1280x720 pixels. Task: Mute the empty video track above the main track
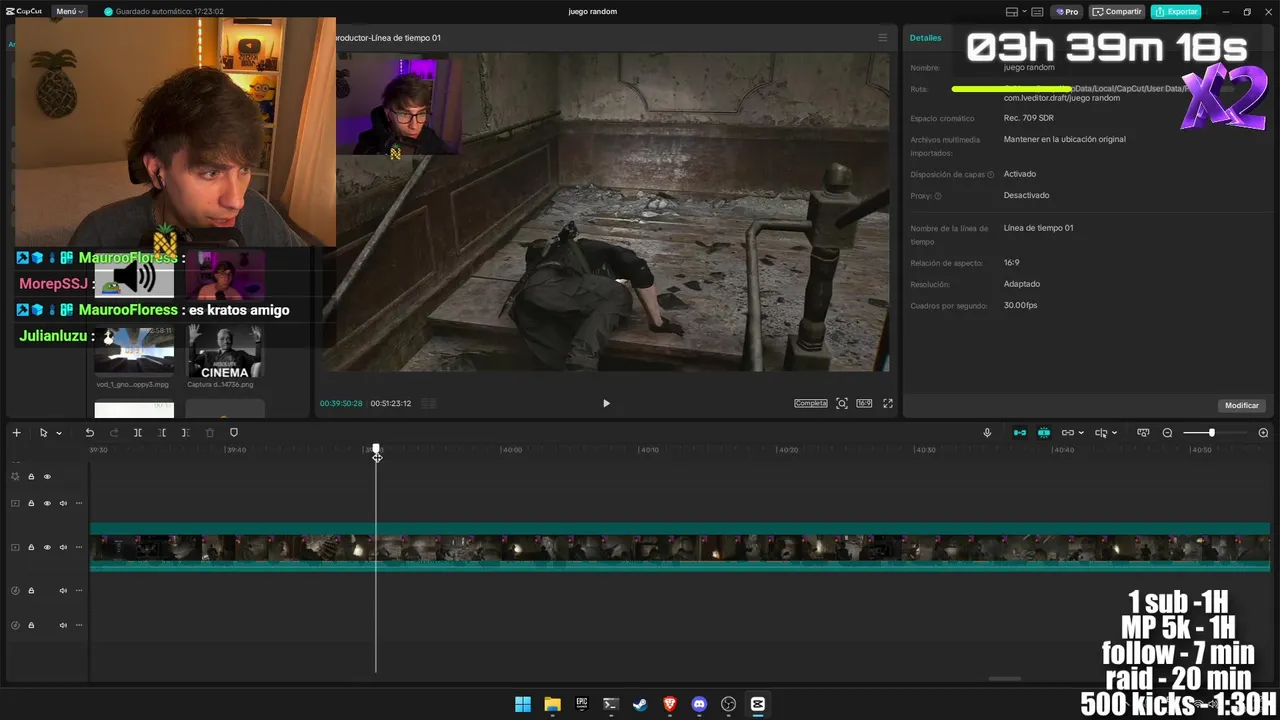pos(63,503)
